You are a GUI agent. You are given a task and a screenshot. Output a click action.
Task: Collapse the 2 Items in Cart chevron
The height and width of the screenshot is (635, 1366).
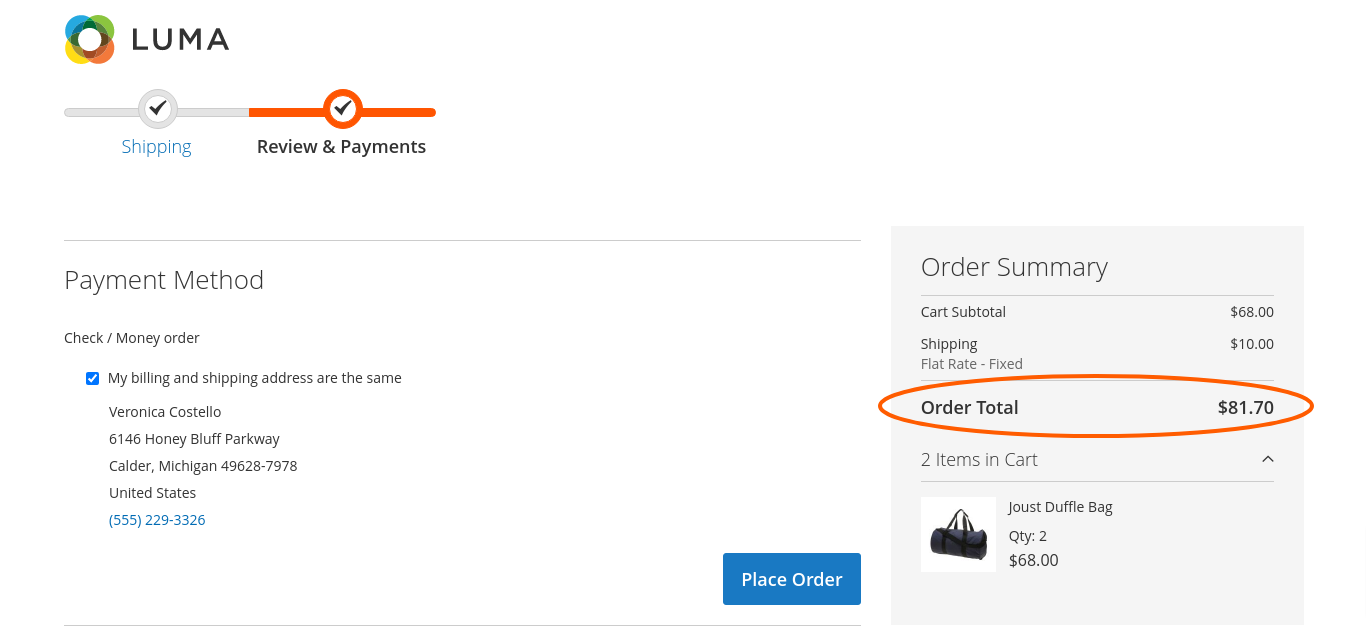1267,459
